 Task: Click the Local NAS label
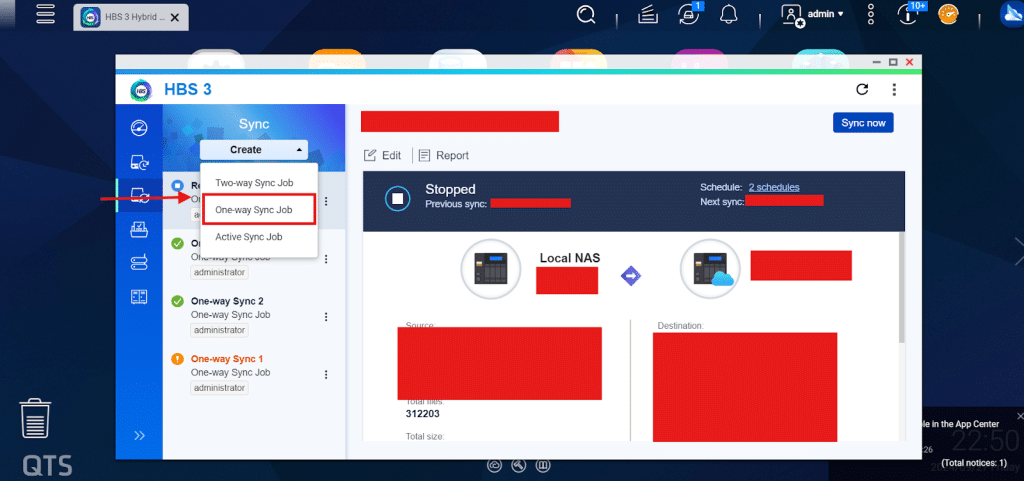point(569,258)
